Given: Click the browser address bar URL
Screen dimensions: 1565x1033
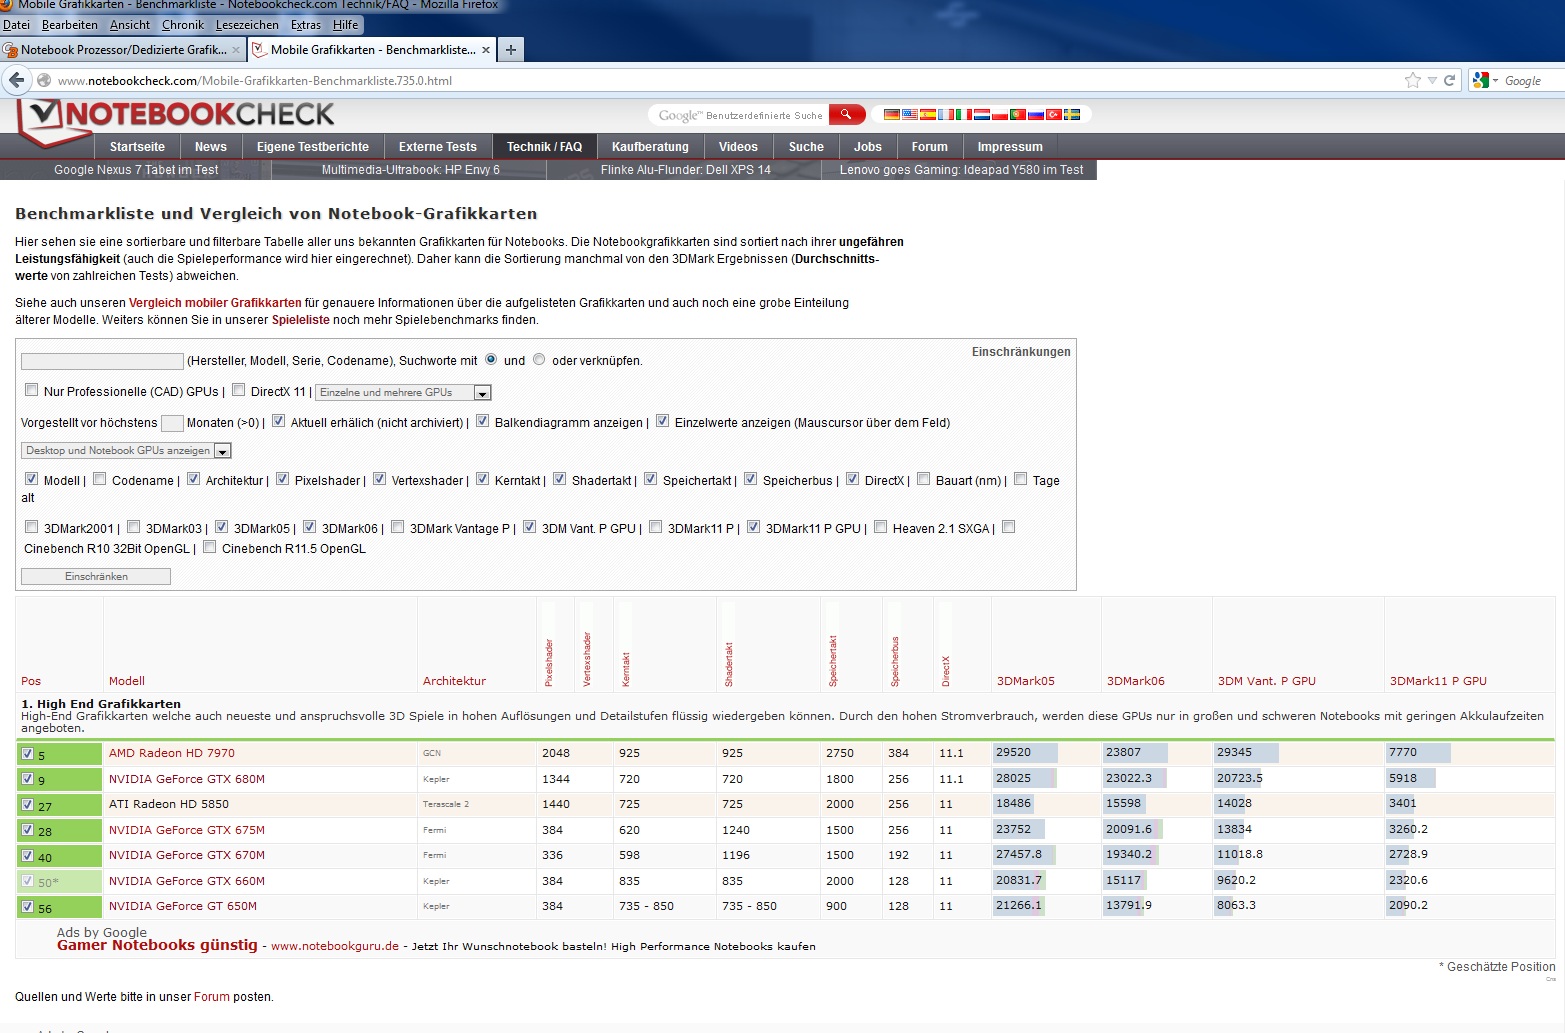Looking at the screenshot, I should [x=255, y=81].
